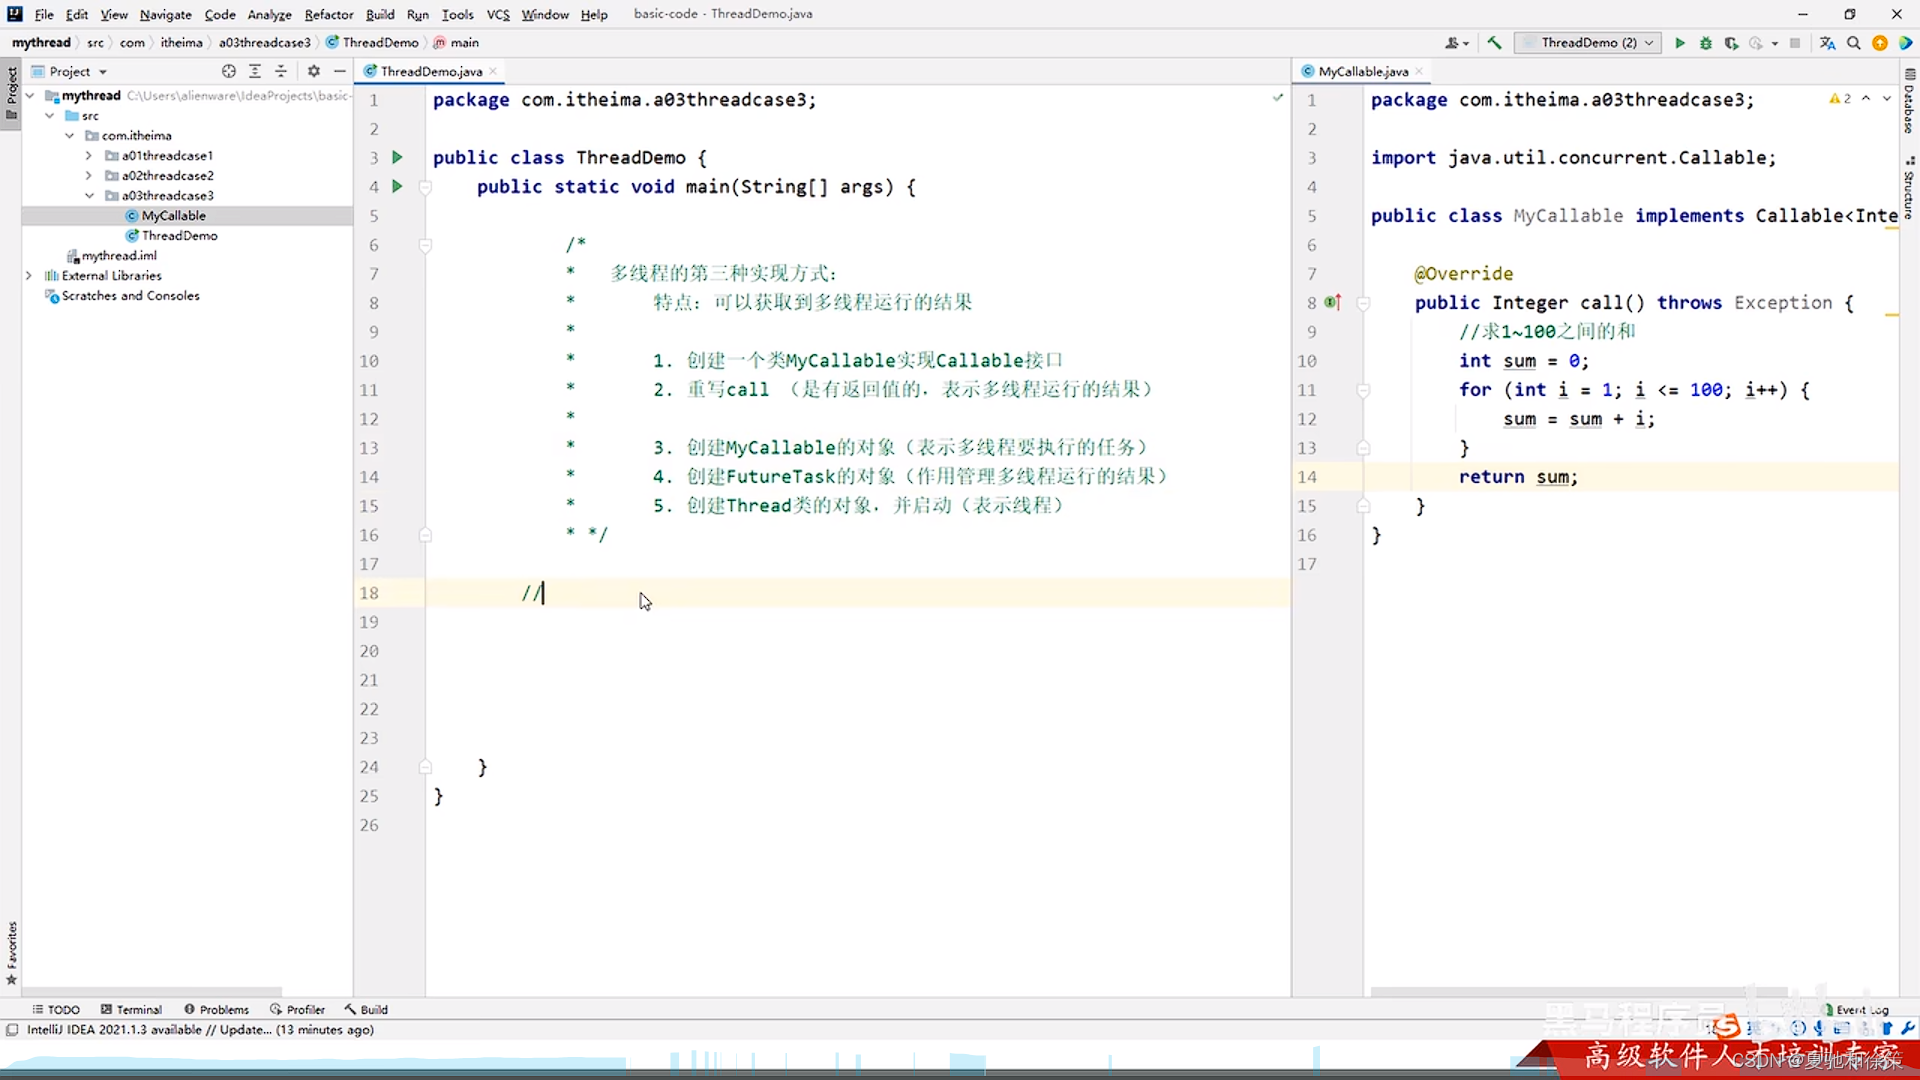Screen dimensions: 1920x1080
Task: Run ThreadDemo with the green play button
Action: coord(1680,43)
